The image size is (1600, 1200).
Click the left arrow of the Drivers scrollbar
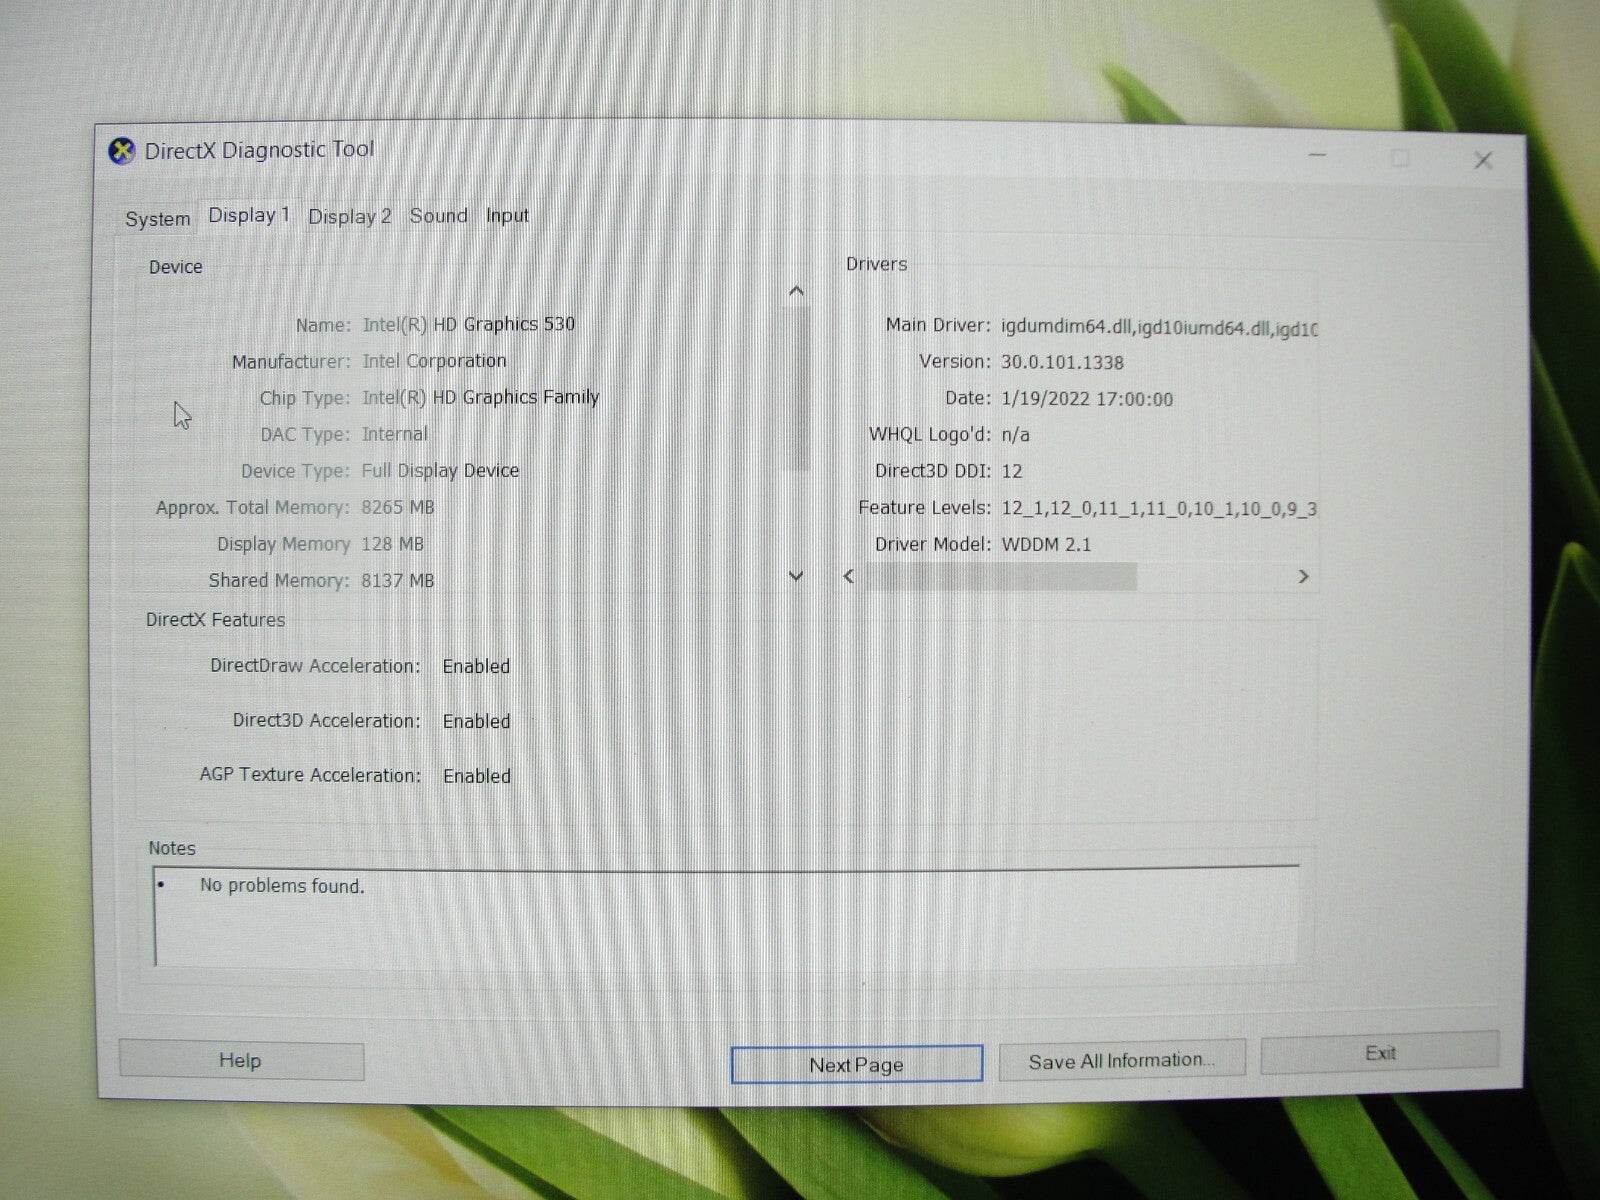(850, 577)
